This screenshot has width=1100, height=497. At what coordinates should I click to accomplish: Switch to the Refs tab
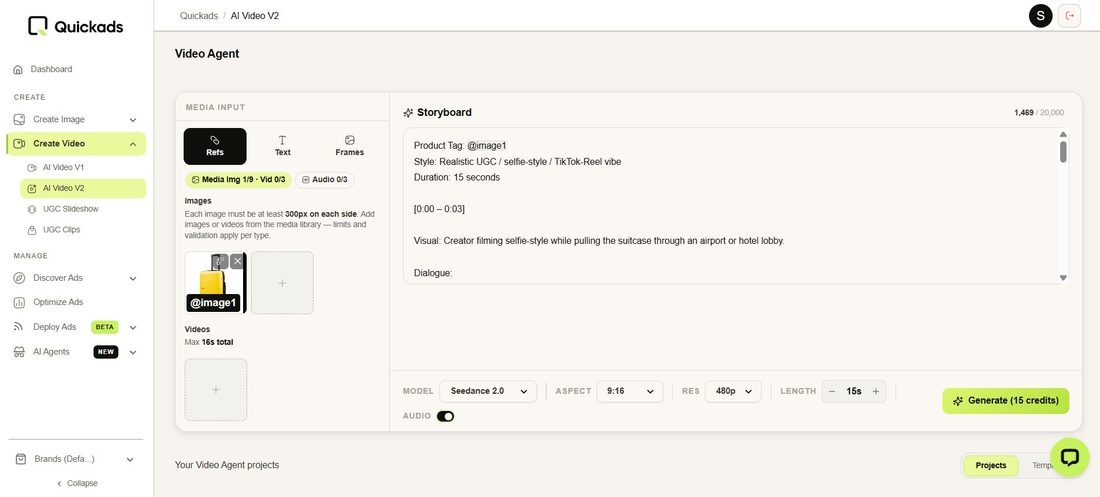coord(215,146)
